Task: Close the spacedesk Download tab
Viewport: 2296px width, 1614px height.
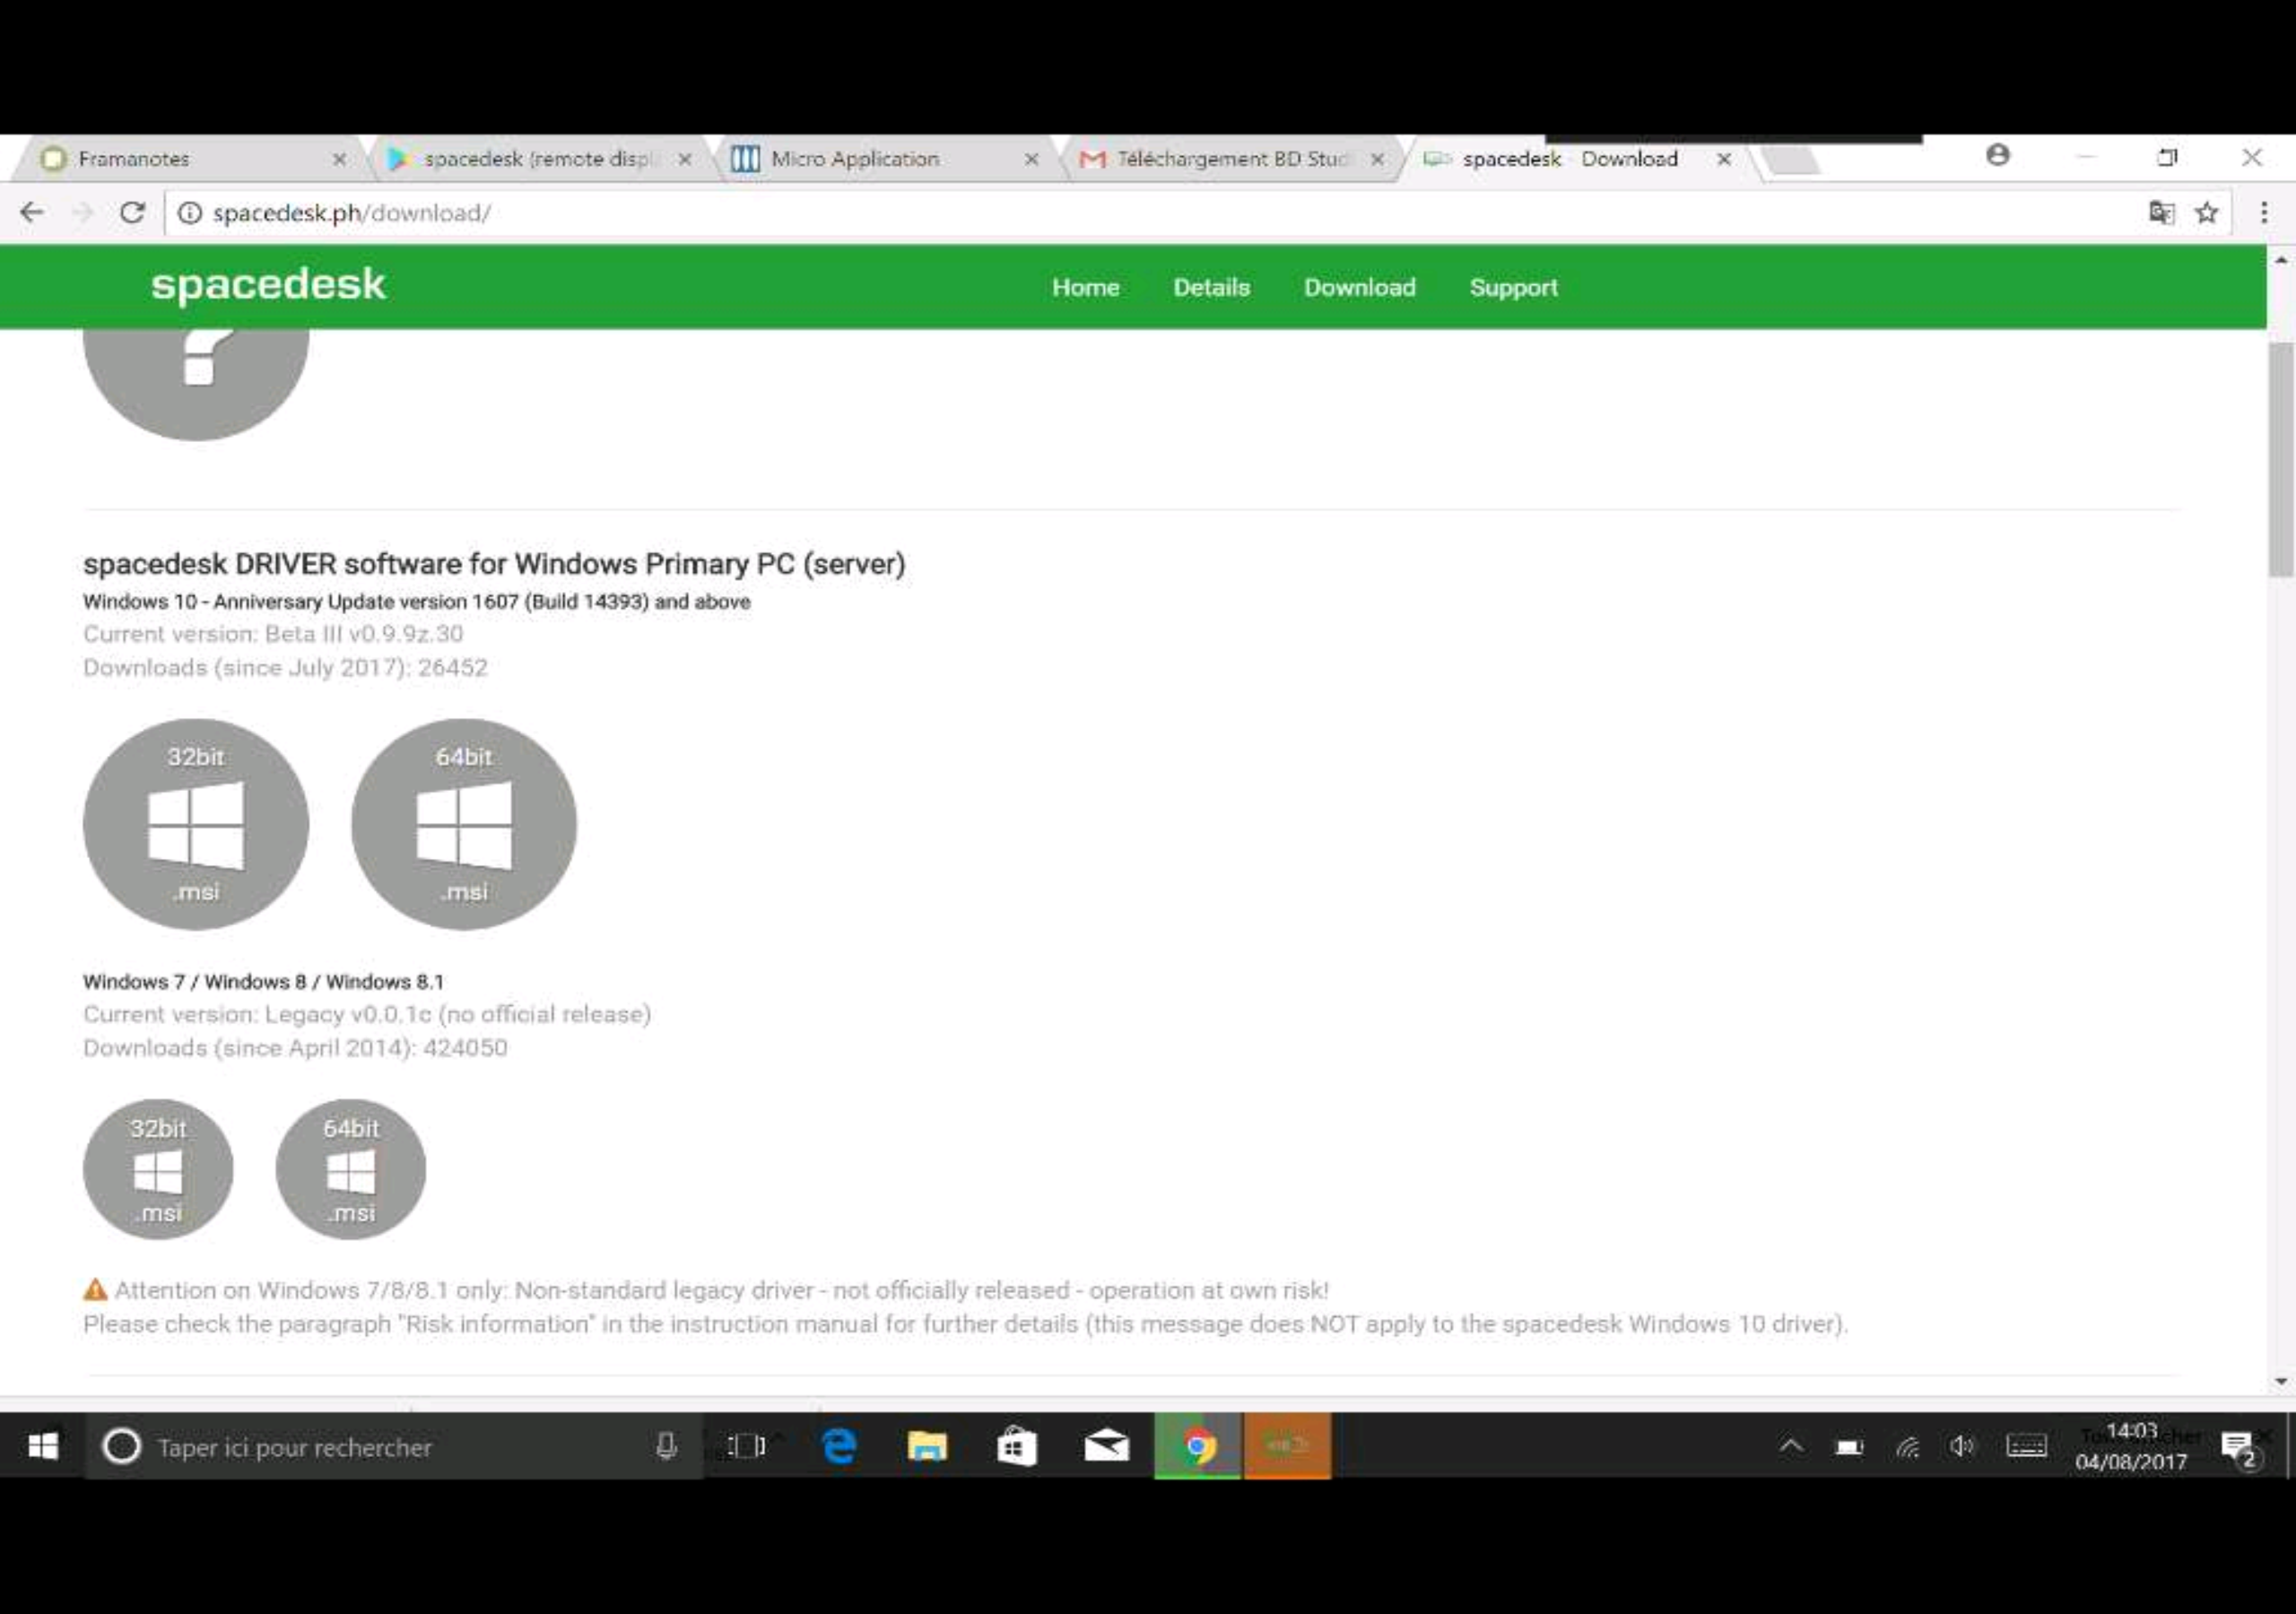Action: click(x=1724, y=159)
